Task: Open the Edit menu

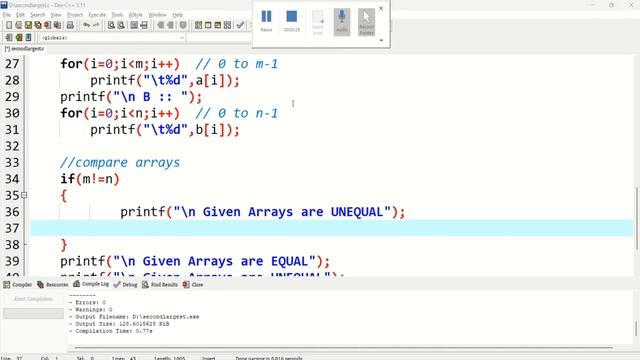Action: tap(20, 15)
